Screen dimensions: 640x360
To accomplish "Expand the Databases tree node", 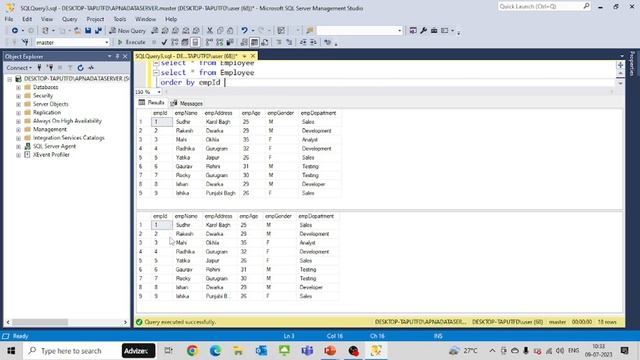I will tap(18, 87).
